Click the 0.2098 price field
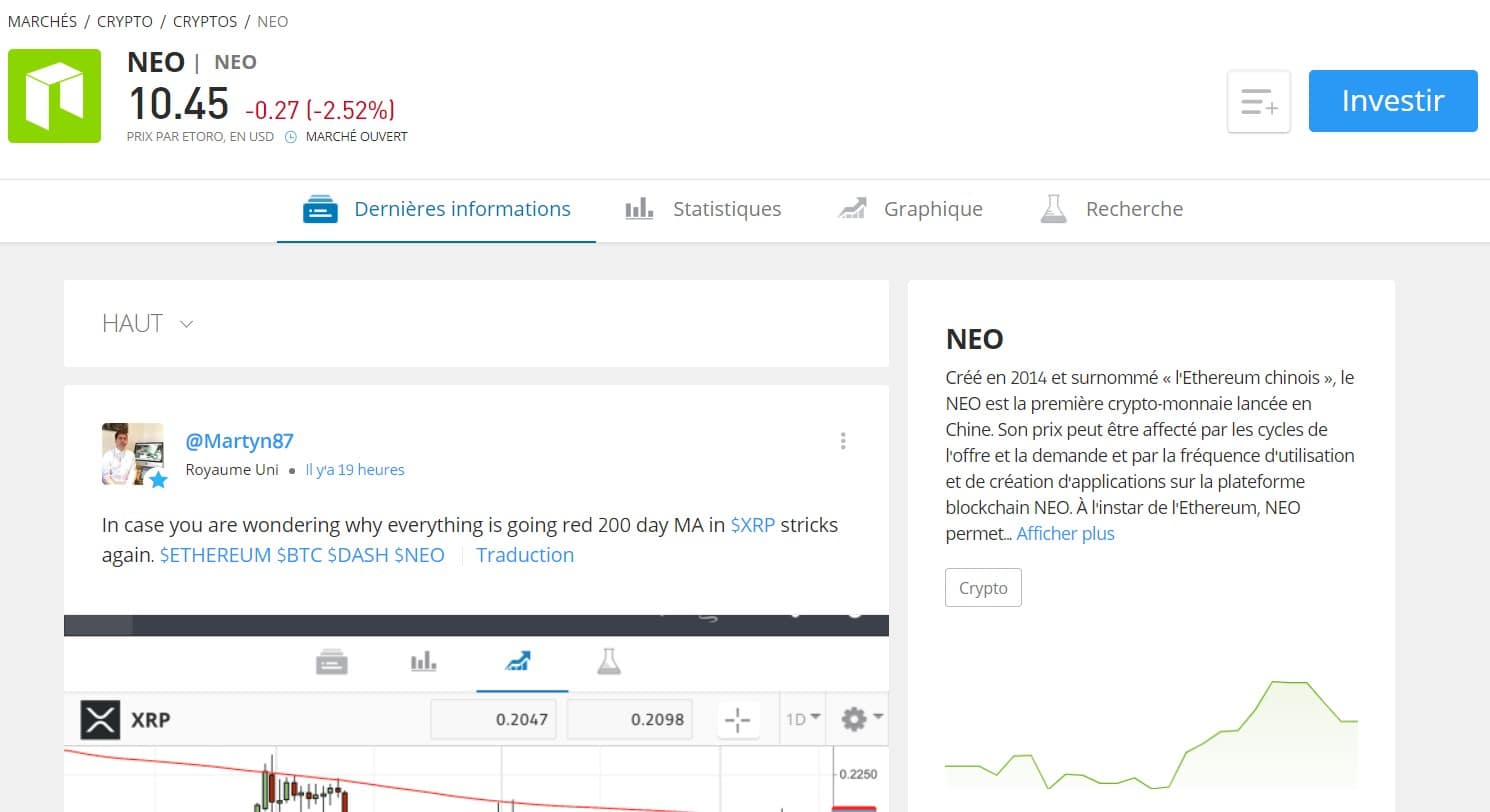Screen dimensions: 1490x812 tap(629, 719)
